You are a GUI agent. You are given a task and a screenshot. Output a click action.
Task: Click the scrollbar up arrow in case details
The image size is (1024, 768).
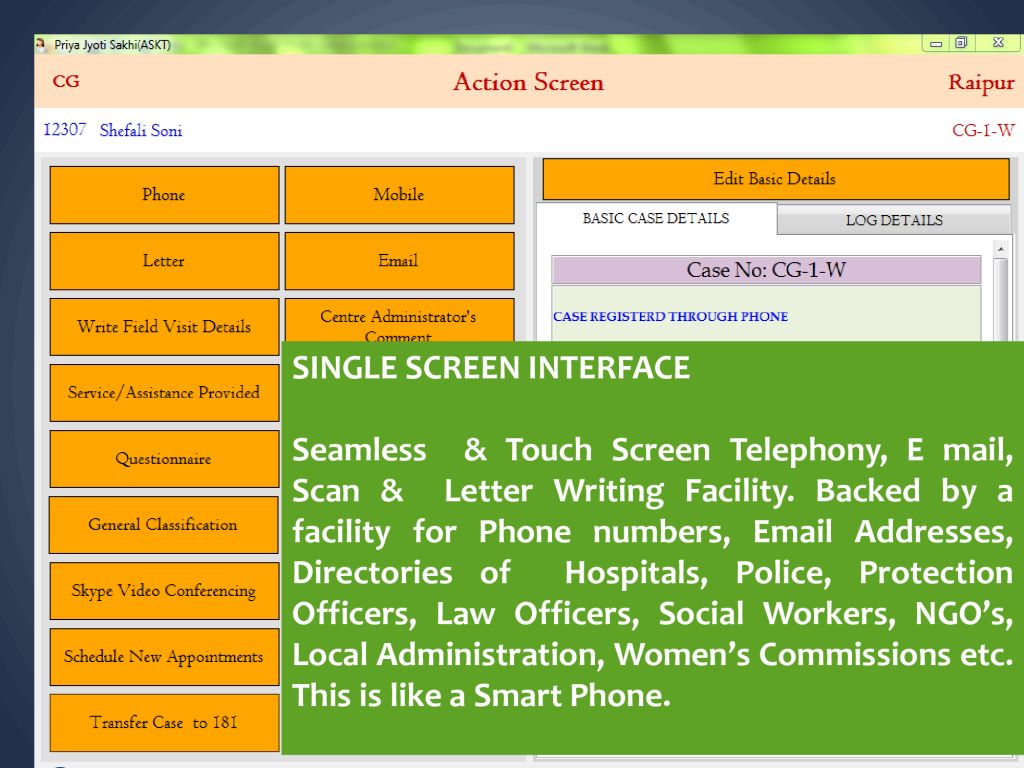click(x=1000, y=247)
